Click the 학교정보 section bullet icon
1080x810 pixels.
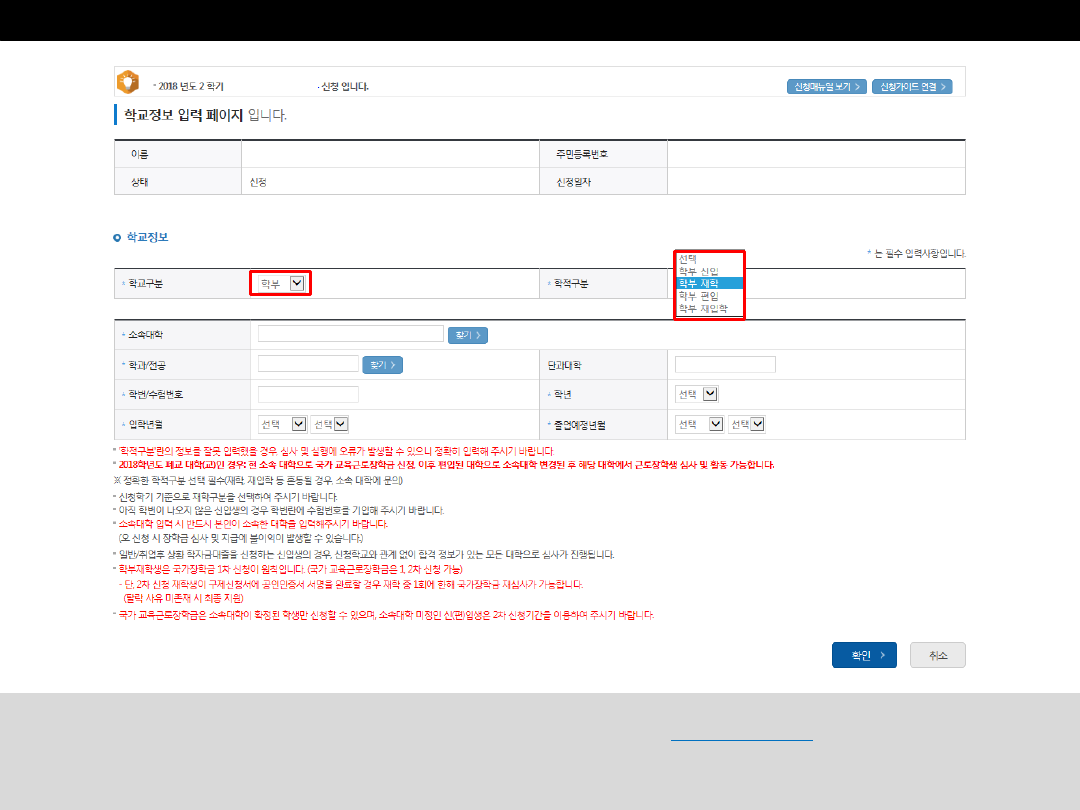tap(117, 238)
